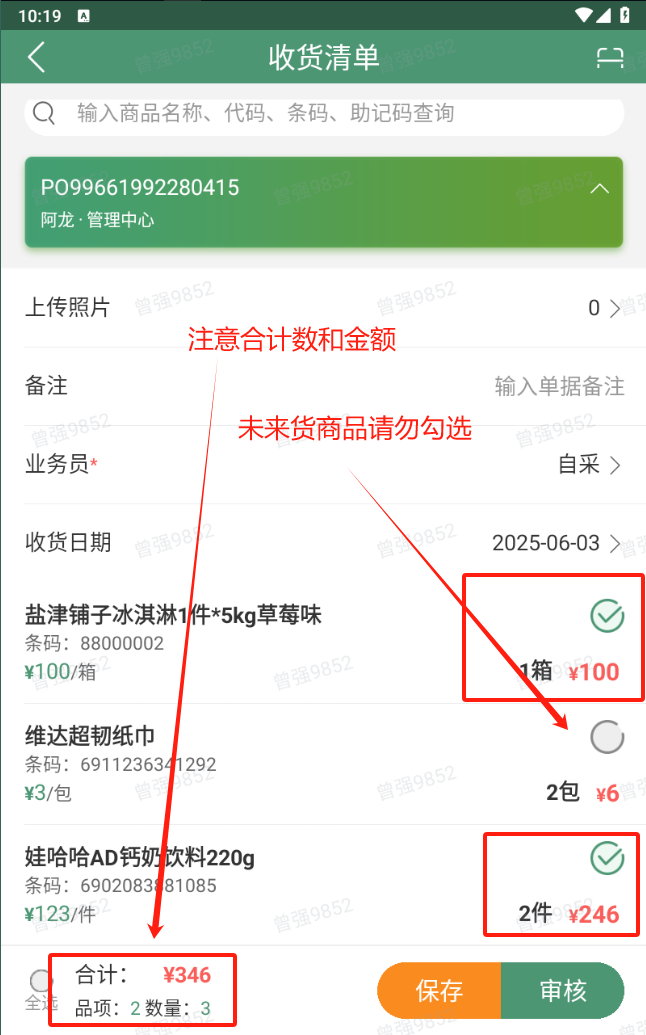Viewport: 646px width, 1035px height.
Task: Tap the back arrow in header
Action: pos(36,57)
